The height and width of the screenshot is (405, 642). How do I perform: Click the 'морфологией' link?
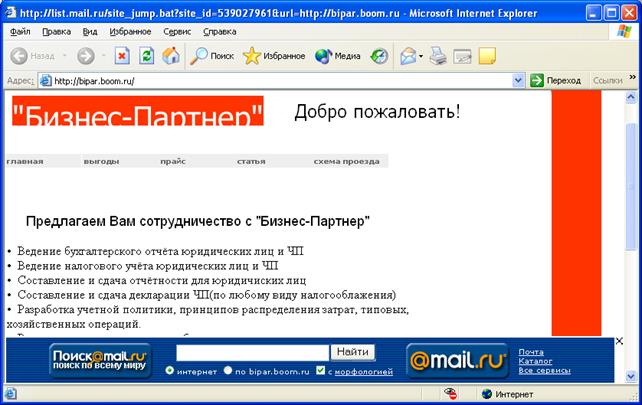[364, 372]
